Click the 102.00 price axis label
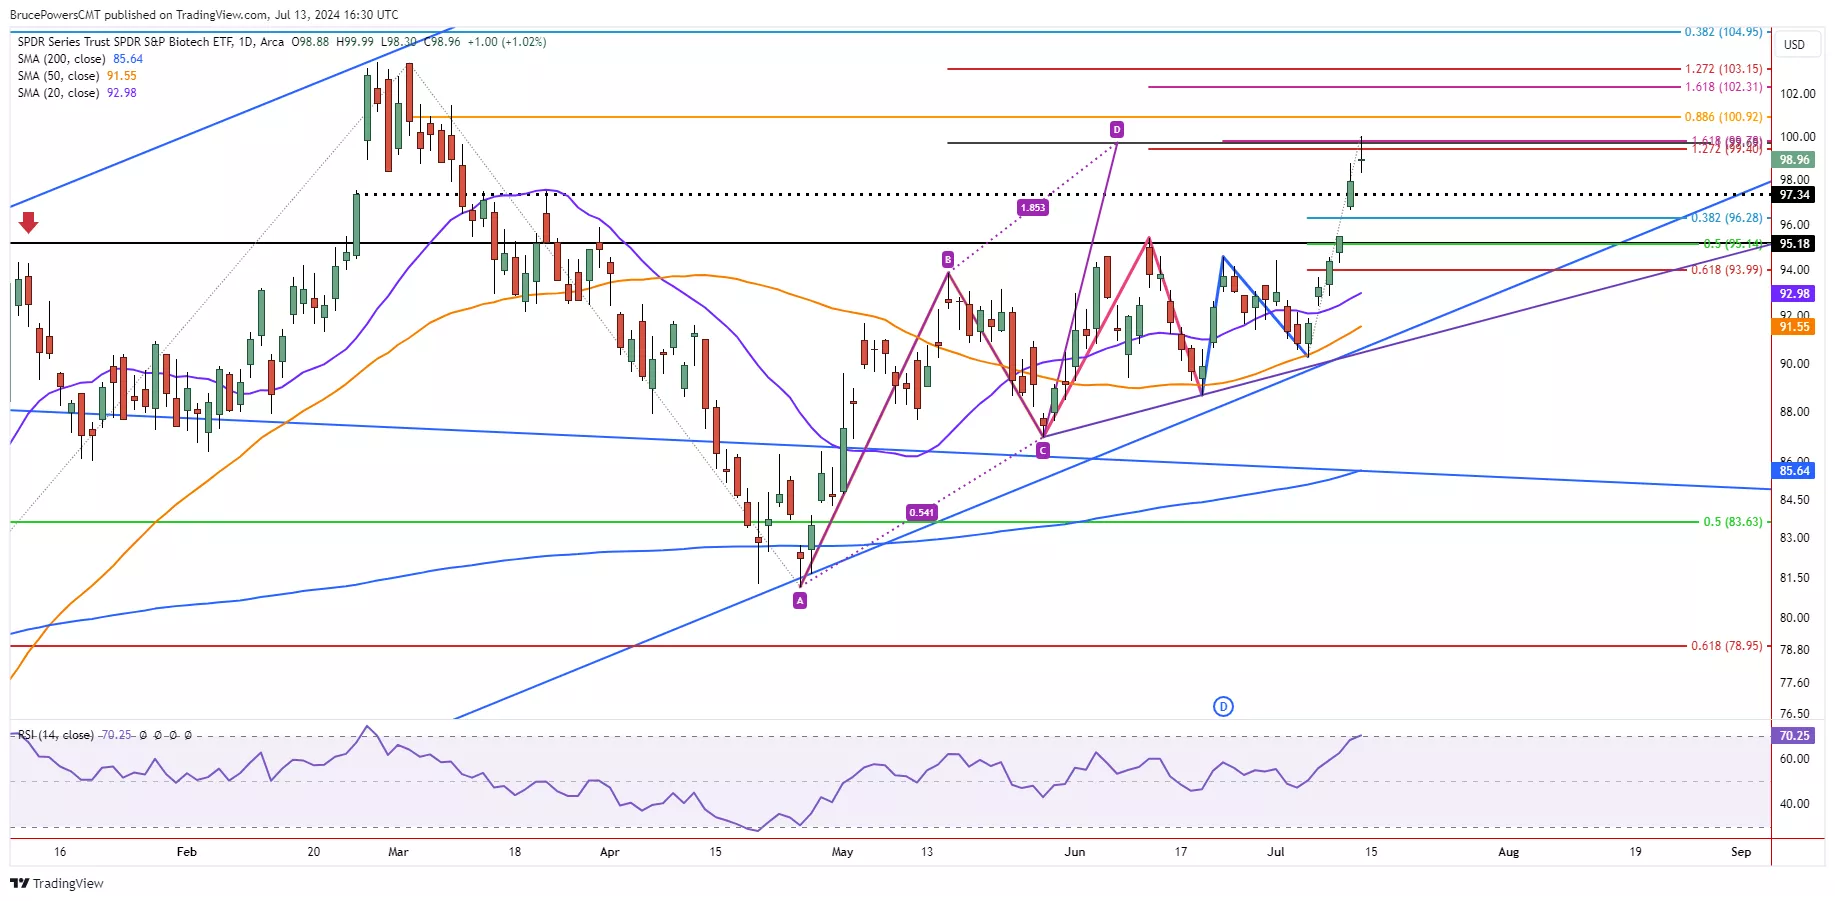Screen dimensions: 1835x901 pyautogui.click(x=1797, y=94)
